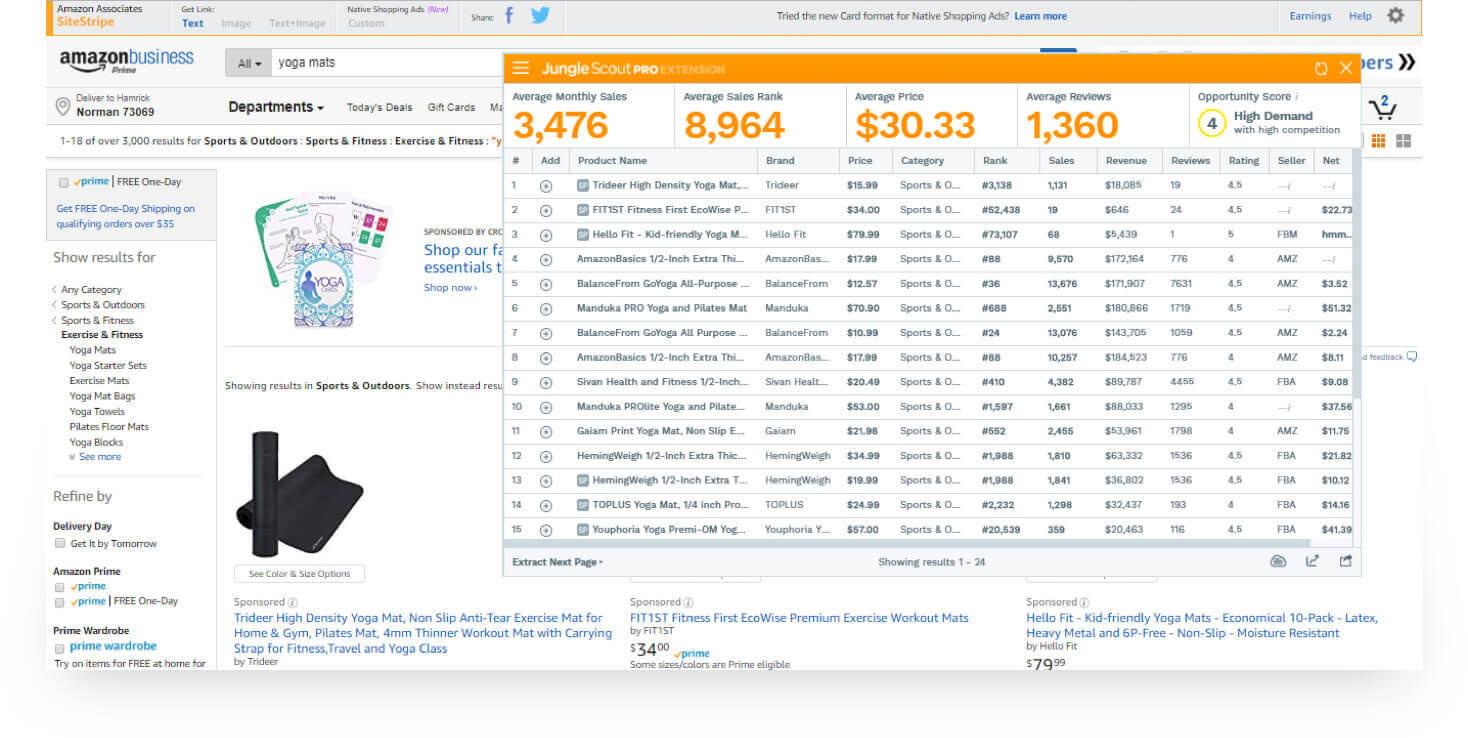Click Learn more about Native Shopping Ads

tap(1040, 16)
